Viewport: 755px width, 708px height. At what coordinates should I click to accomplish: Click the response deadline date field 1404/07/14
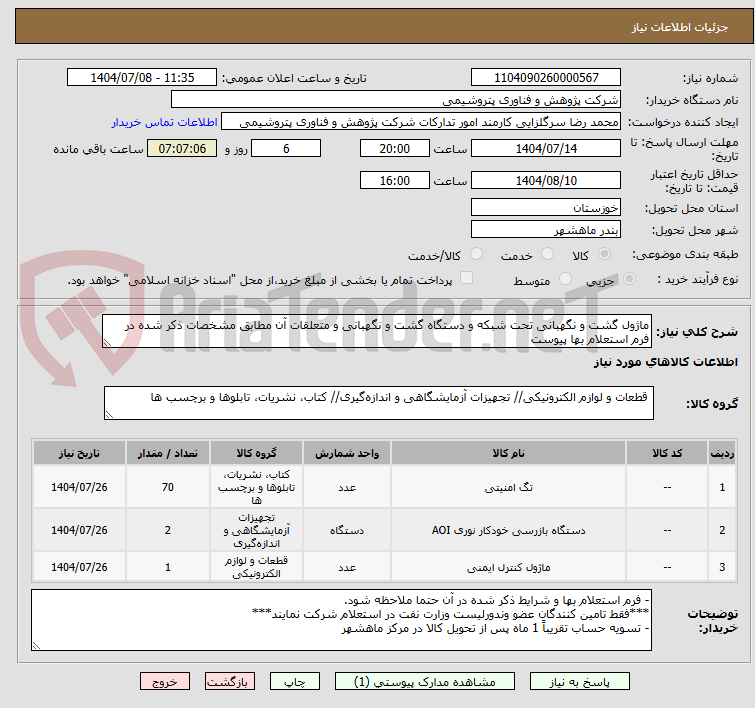click(545, 148)
